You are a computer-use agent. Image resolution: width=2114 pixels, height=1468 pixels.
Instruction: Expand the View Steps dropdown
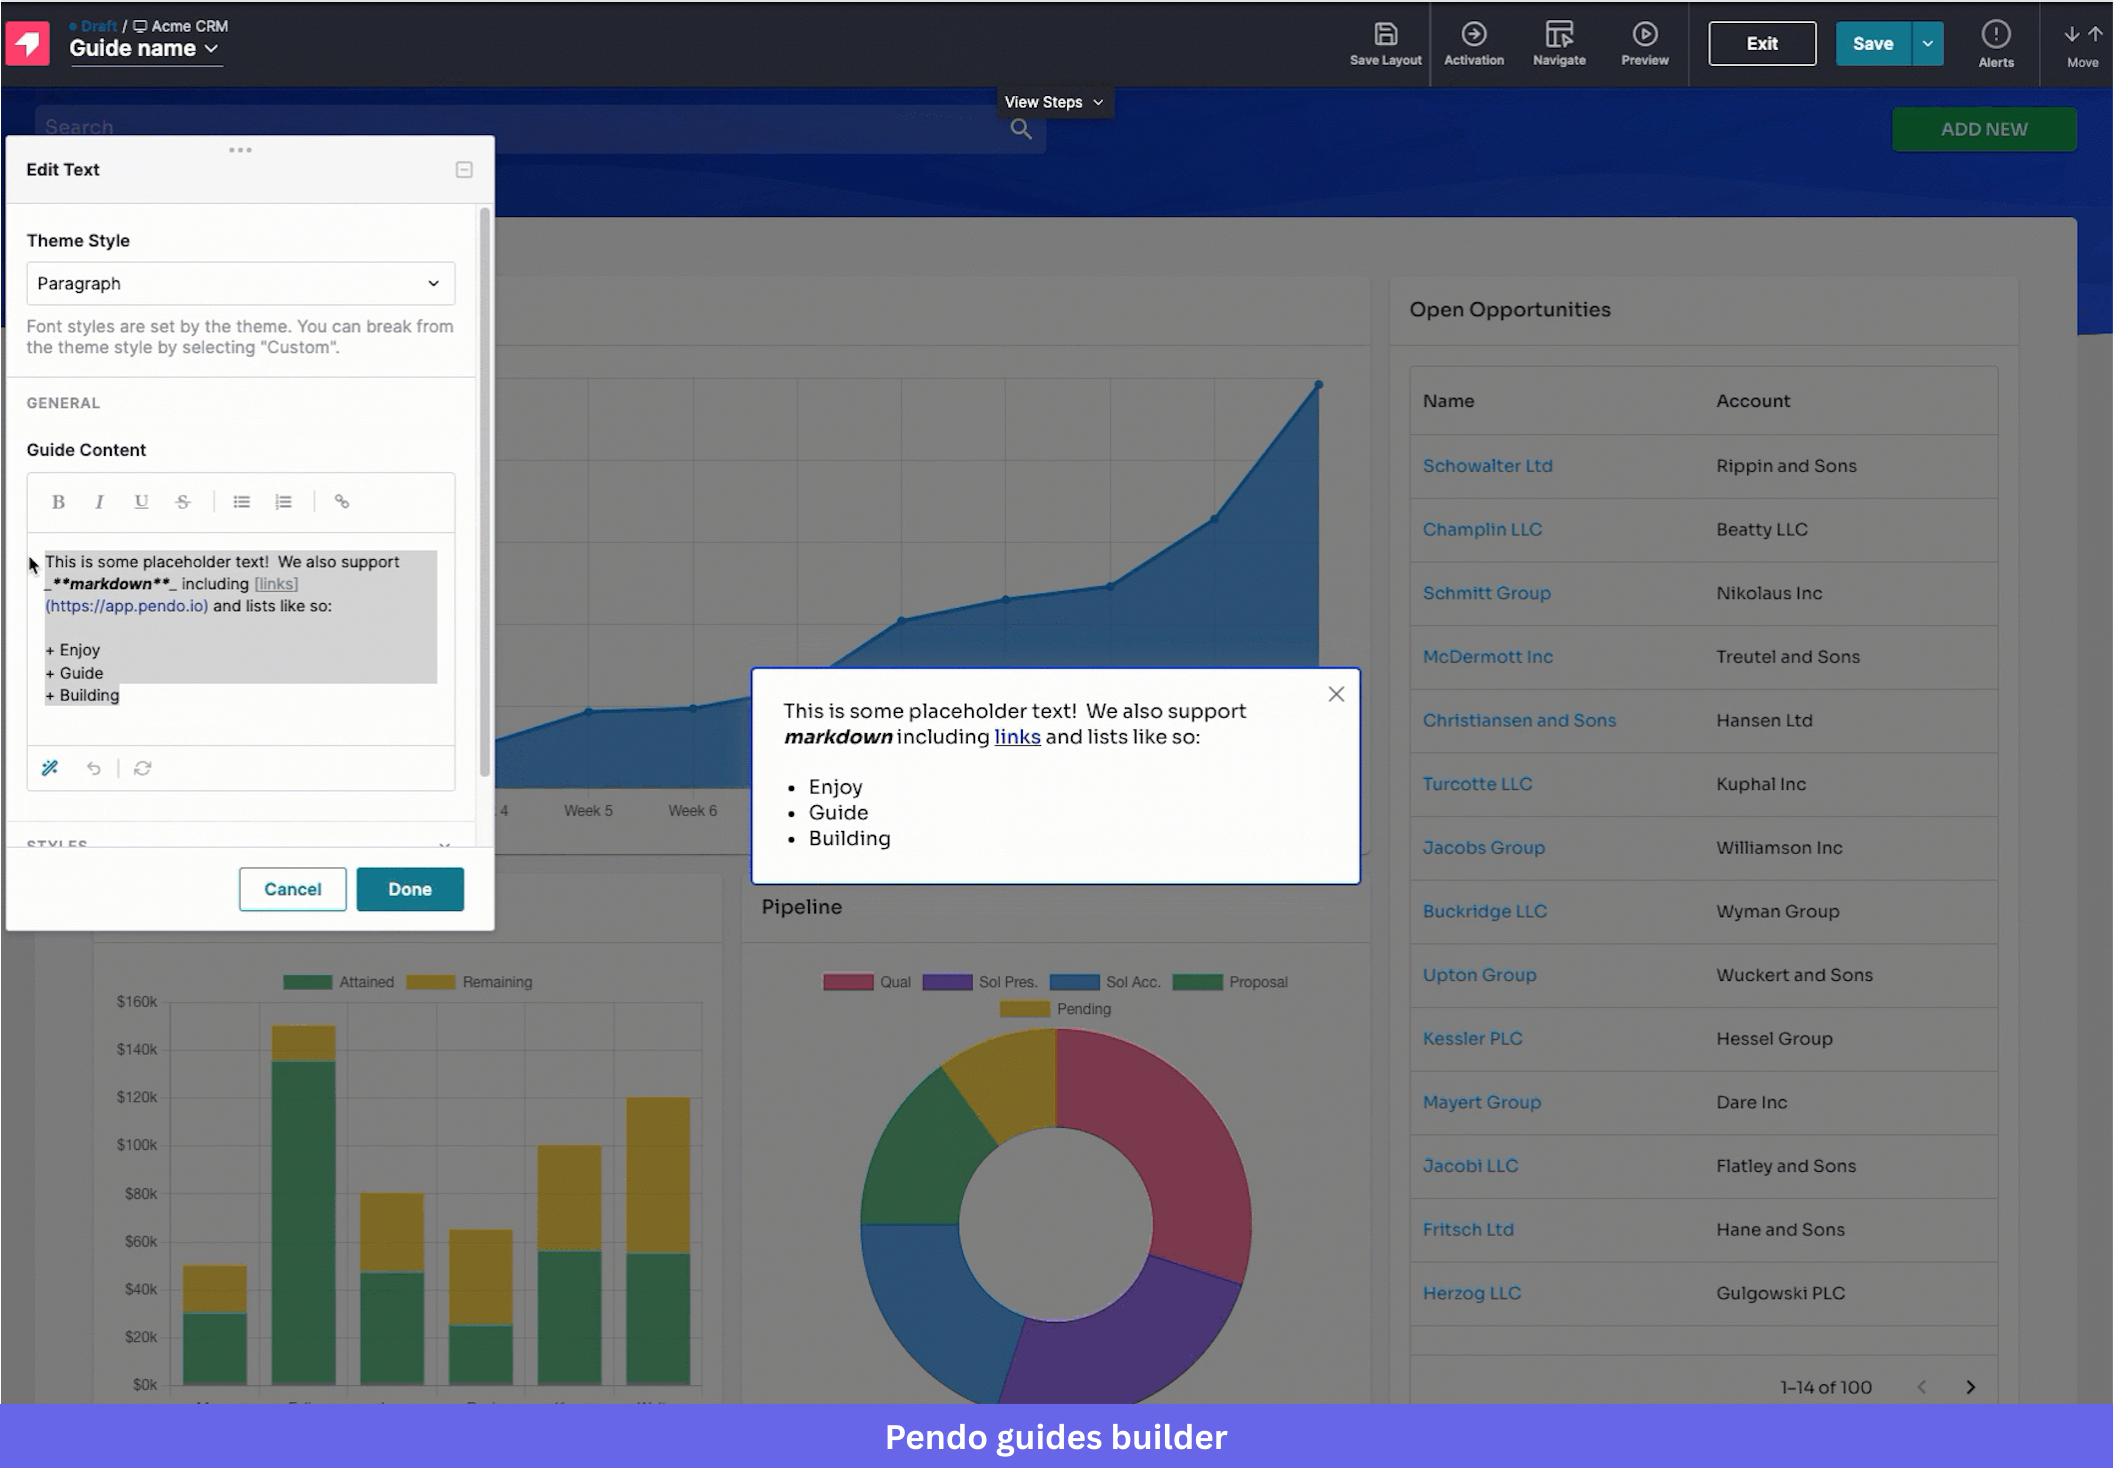(x=1054, y=102)
